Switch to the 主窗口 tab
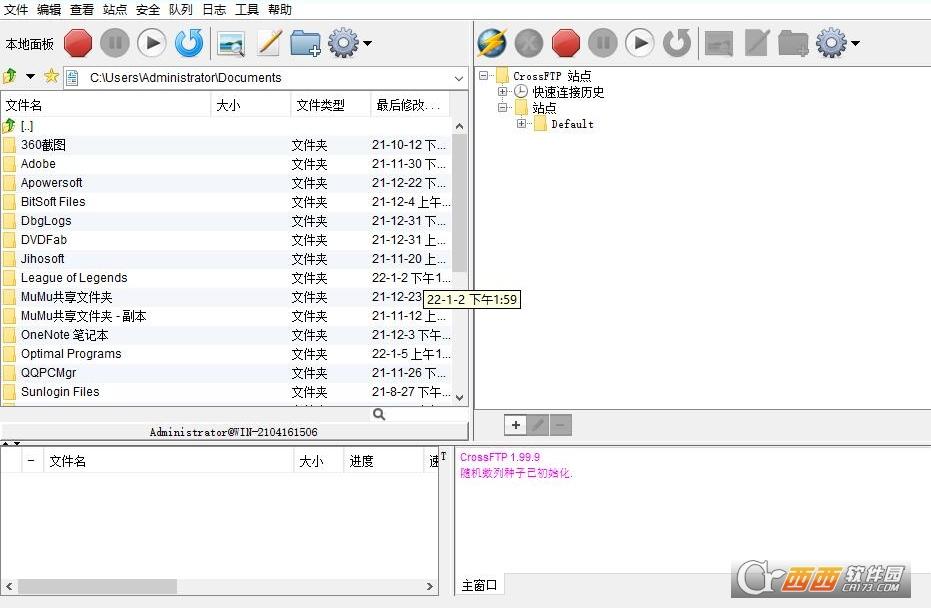 (479, 585)
